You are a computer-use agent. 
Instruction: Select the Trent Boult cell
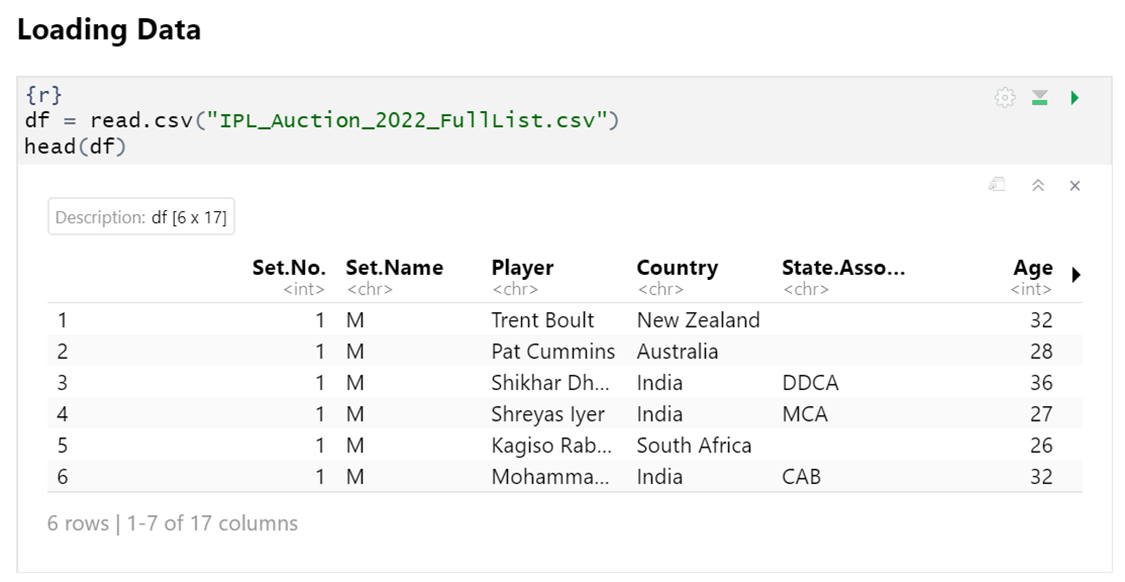pyautogui.click(x=542, y=320)
